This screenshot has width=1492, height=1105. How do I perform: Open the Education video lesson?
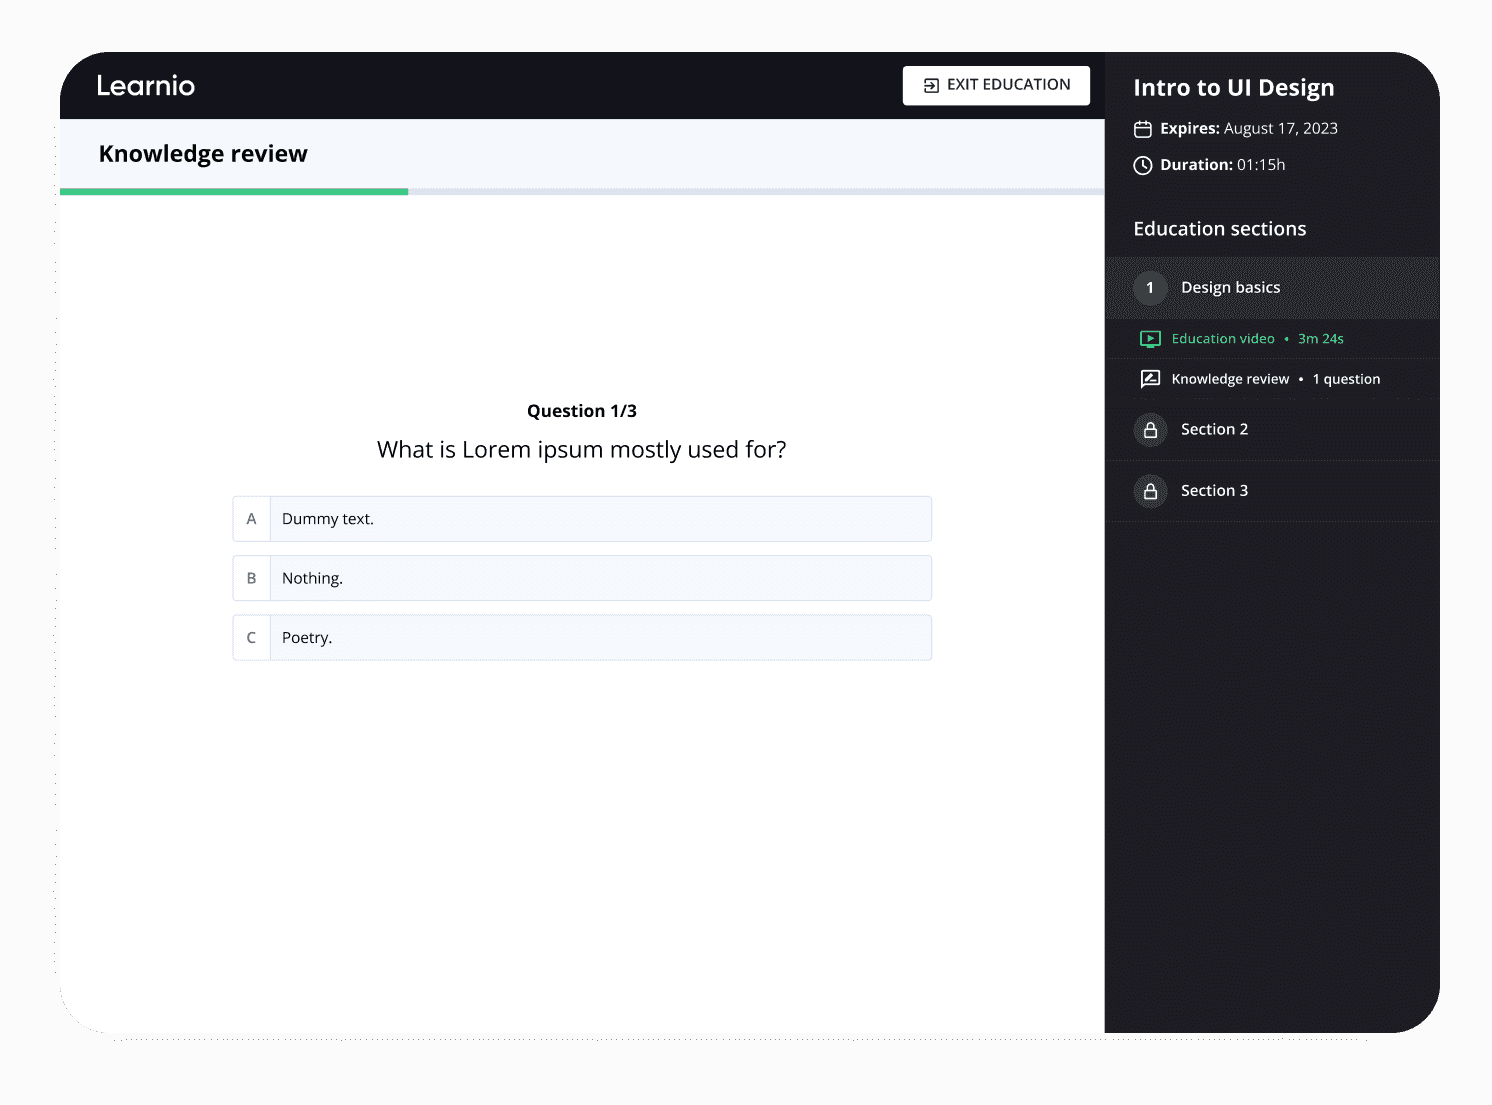tap(1272, 339)
